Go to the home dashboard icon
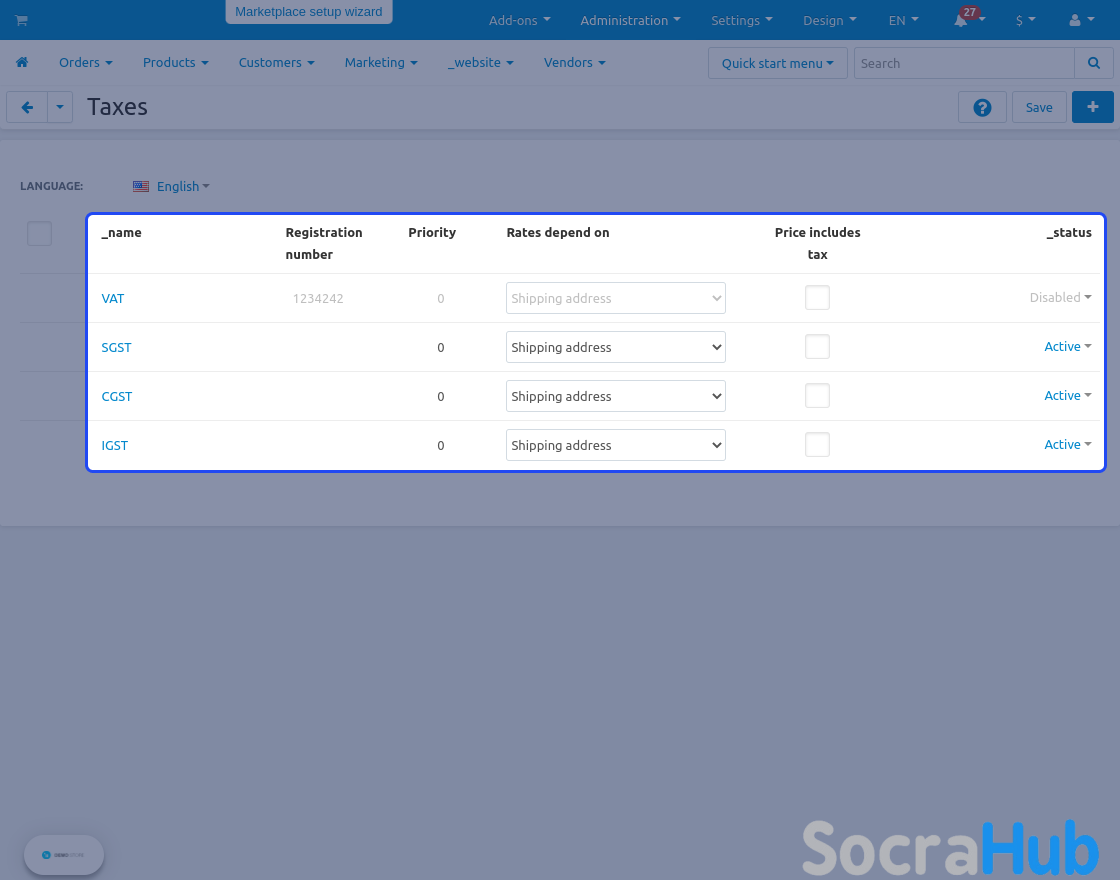1120x880 pixels. click(x=22, y=62)
